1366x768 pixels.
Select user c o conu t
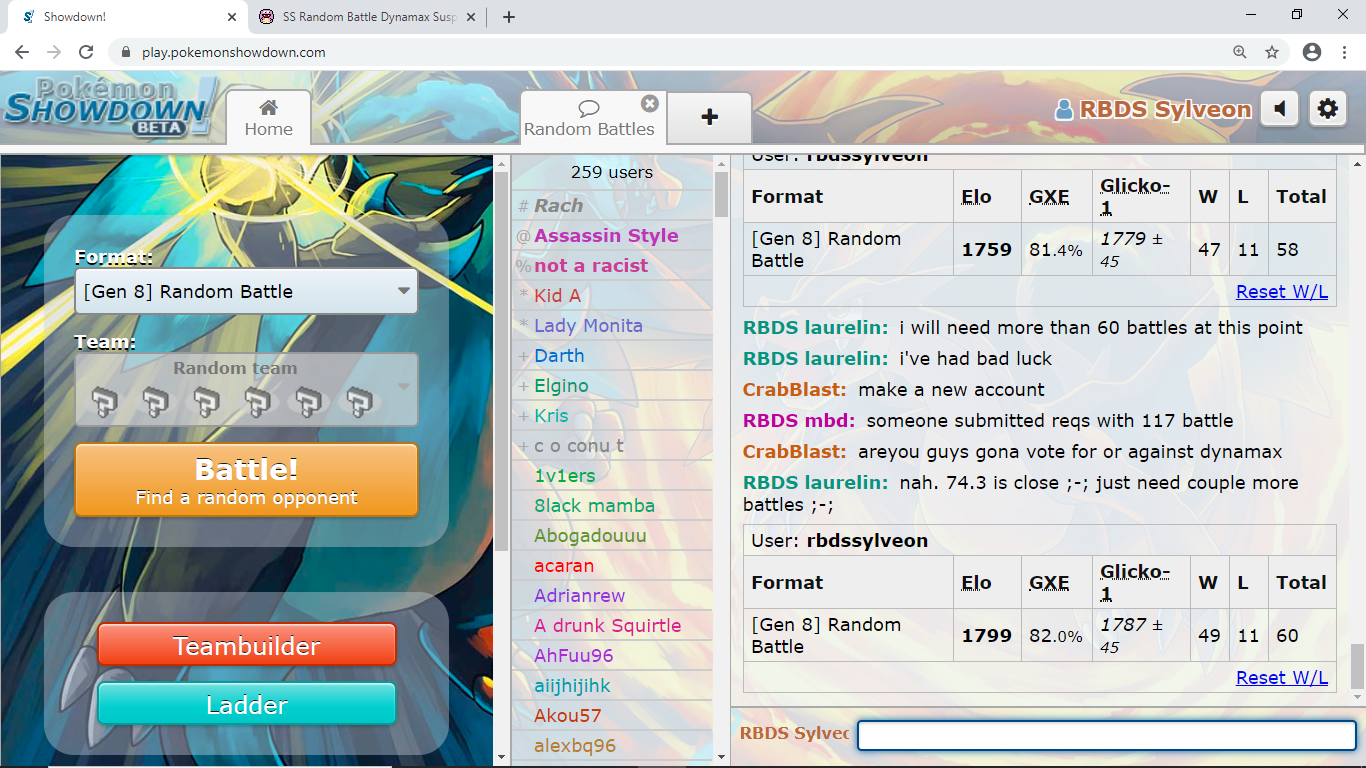coord(612,445)
